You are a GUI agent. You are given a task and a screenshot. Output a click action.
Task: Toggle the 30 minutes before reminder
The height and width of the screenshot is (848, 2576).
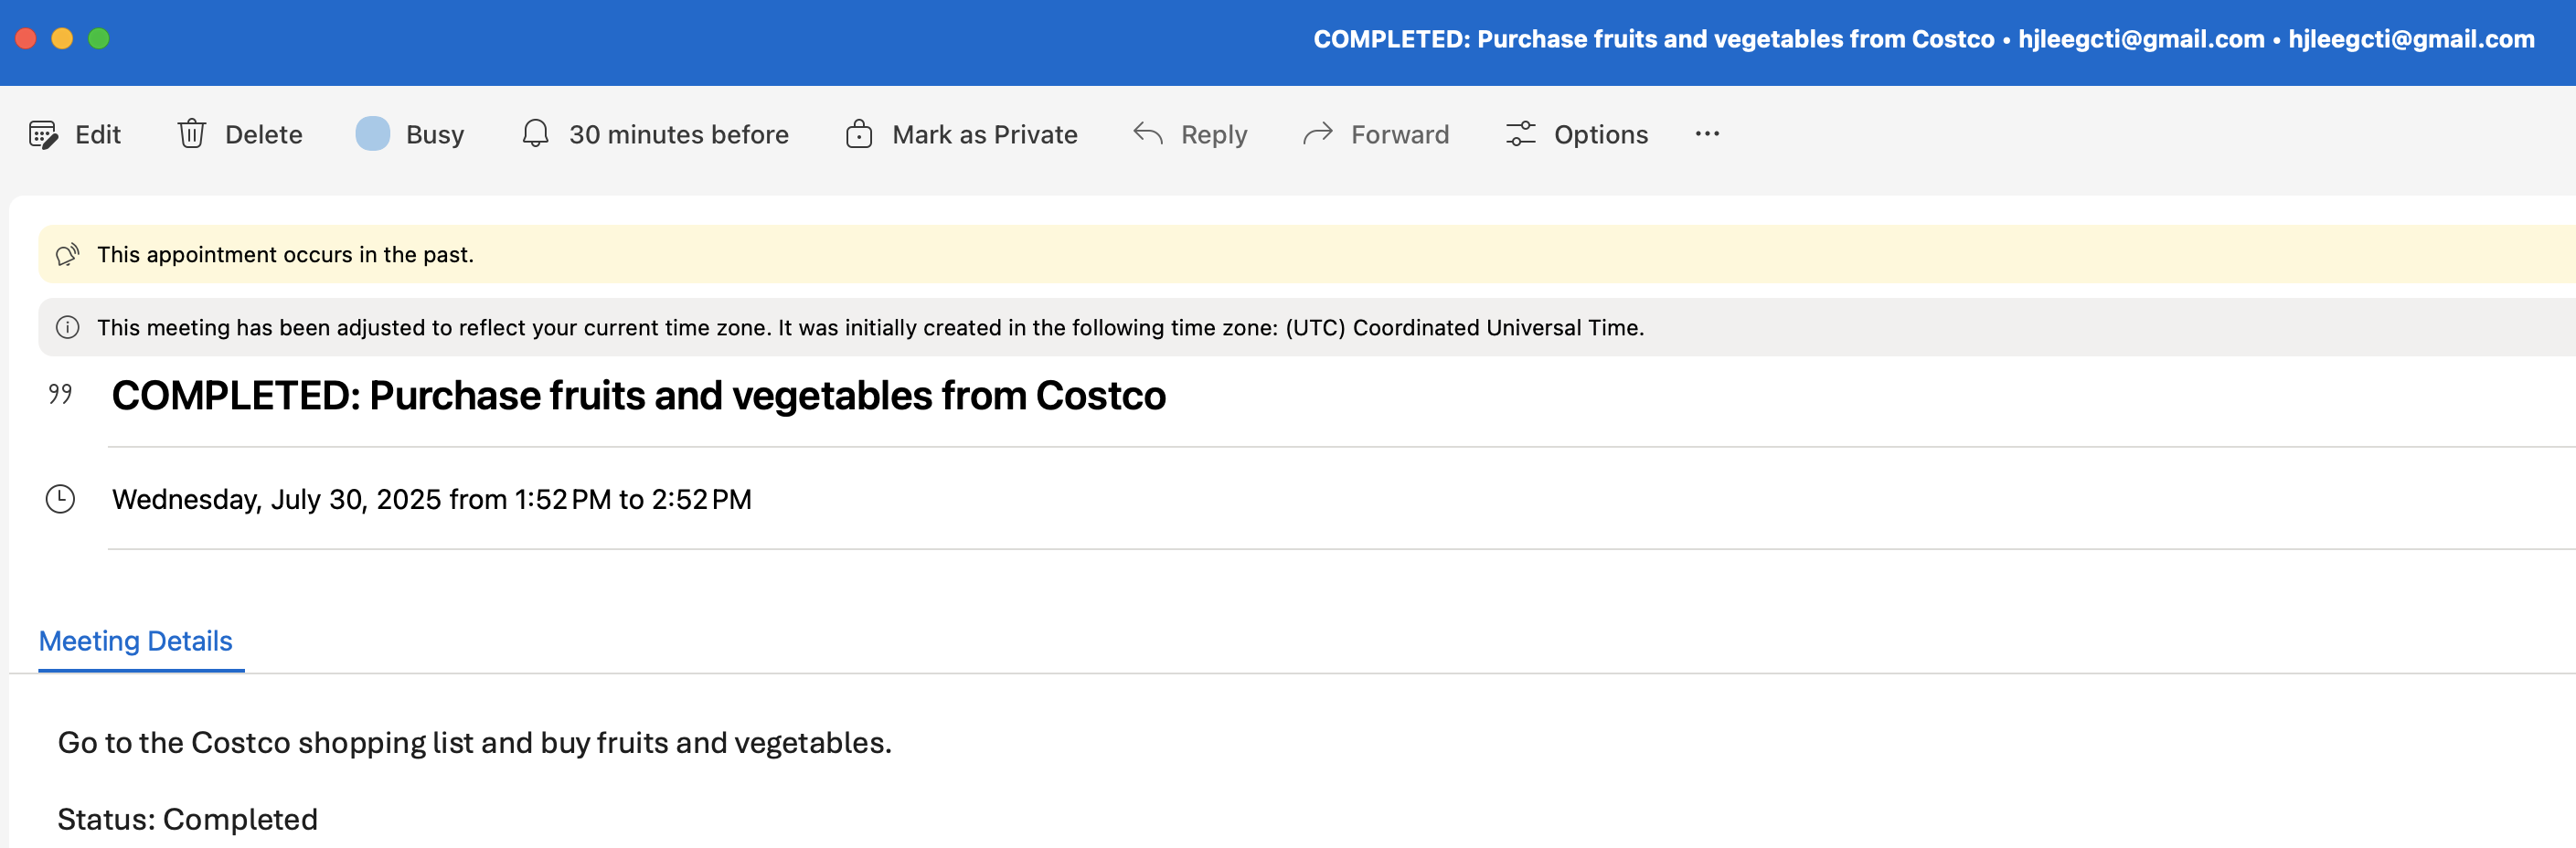point(678,134)
